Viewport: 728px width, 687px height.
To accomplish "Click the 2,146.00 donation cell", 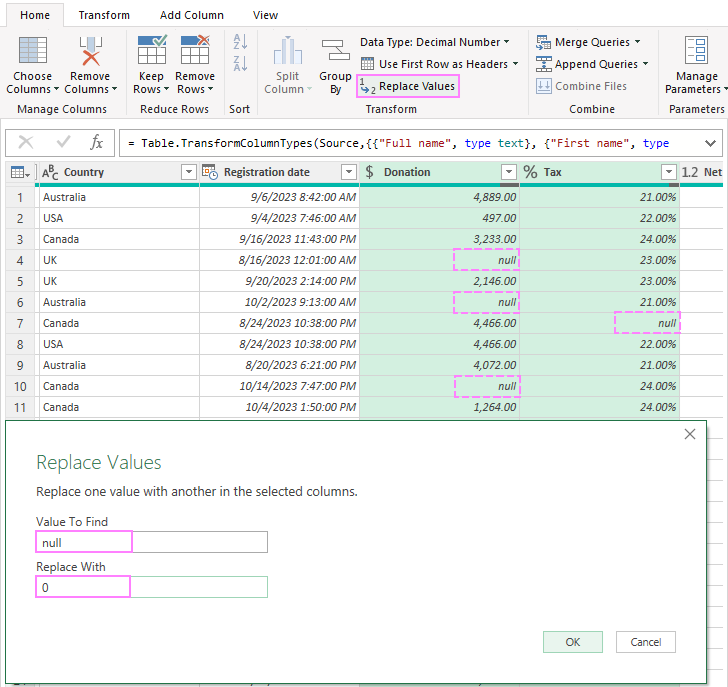I will click(x=439, y=281).
